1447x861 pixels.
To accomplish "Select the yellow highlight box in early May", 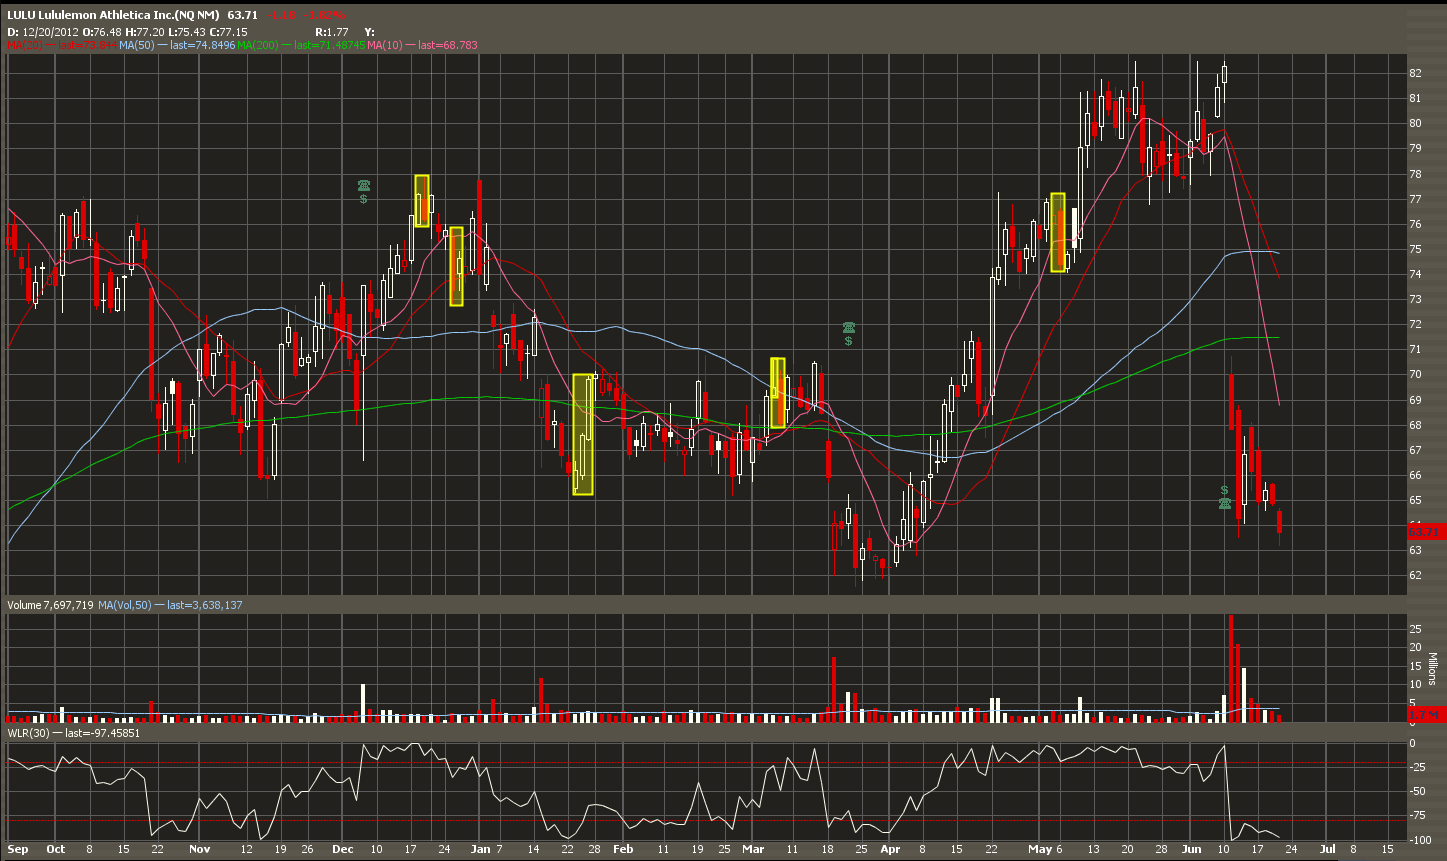I will tap(1058, 232).
